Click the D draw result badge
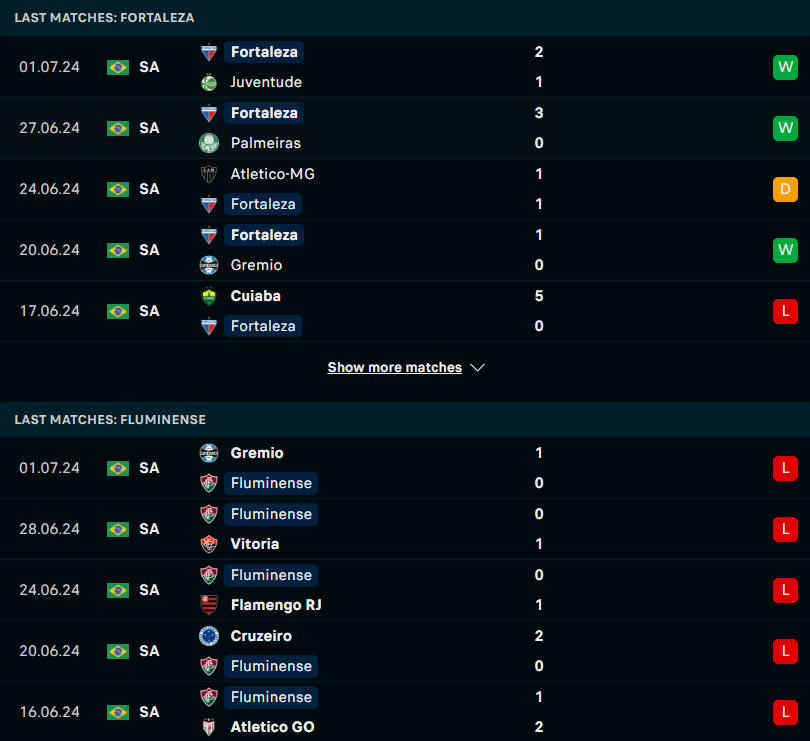 (x=785, y=189)
